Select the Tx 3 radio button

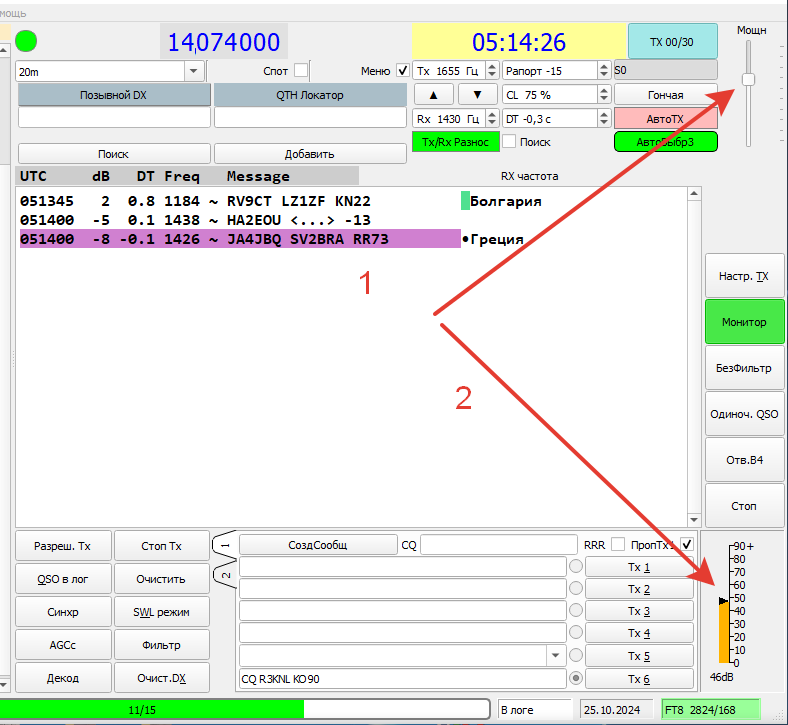click(x=576, y=610)
